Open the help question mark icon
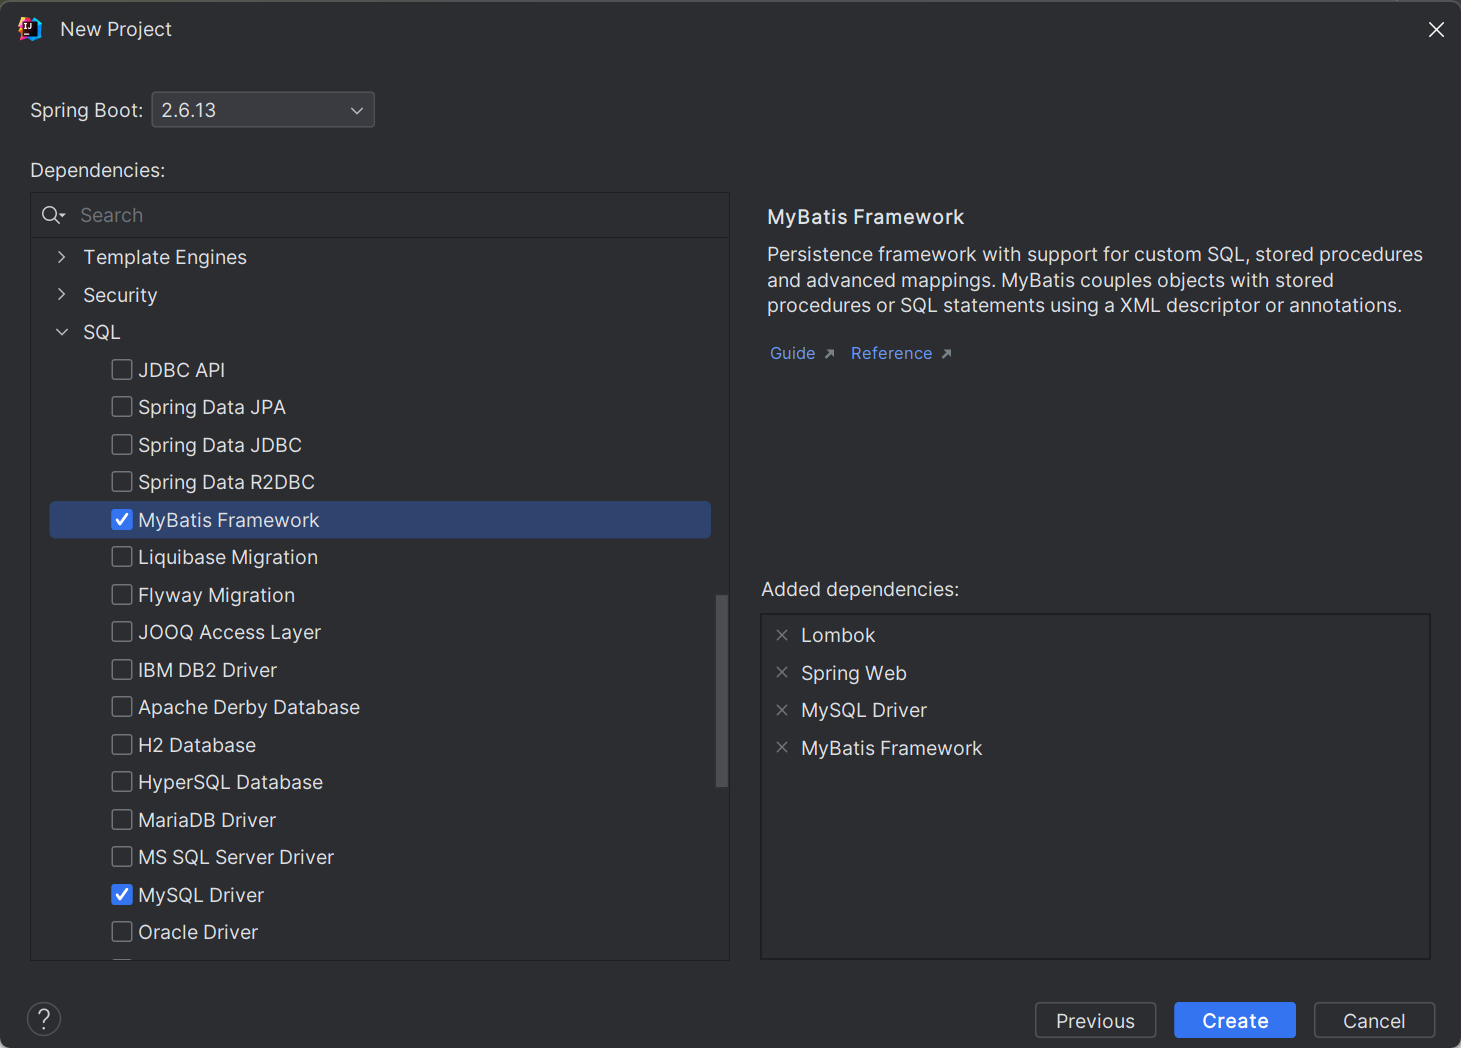The image size is (1461, 1048). coord(44,1019)
